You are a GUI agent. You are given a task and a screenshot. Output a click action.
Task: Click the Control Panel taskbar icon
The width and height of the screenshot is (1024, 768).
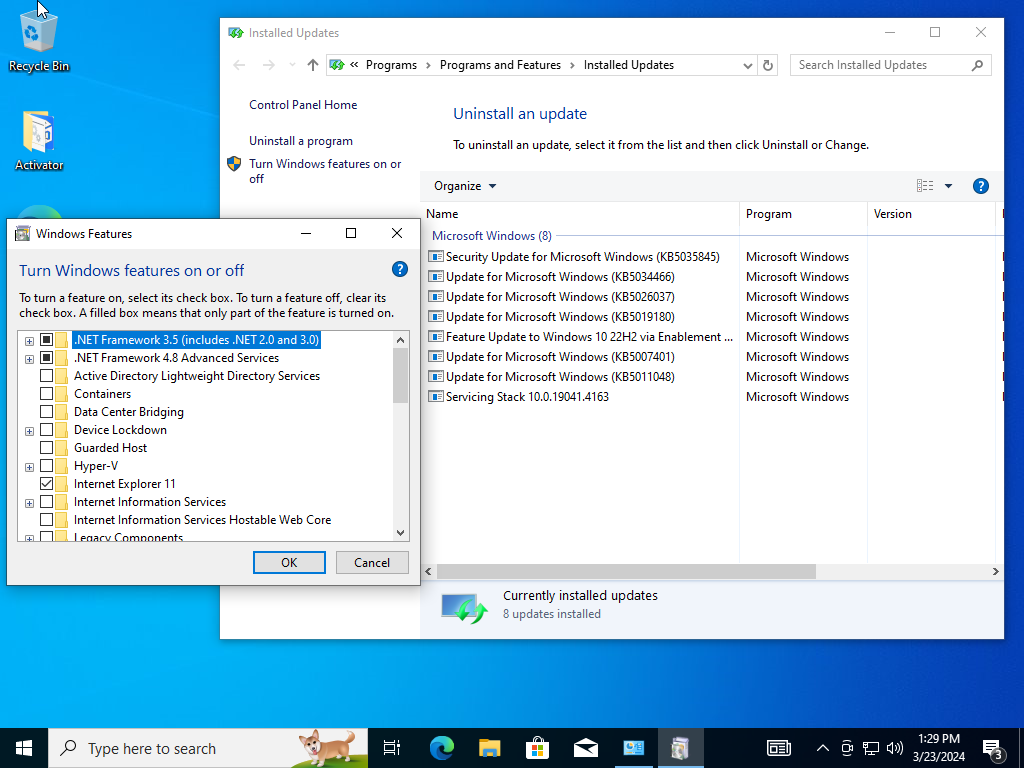click(x=633, y=748)
